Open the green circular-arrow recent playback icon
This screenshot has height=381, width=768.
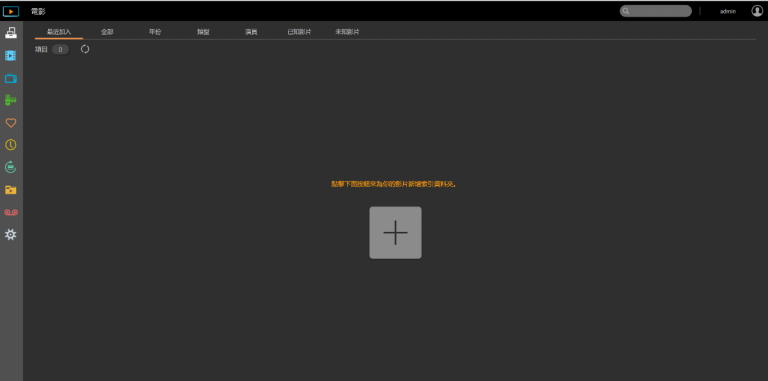point(10,167)
